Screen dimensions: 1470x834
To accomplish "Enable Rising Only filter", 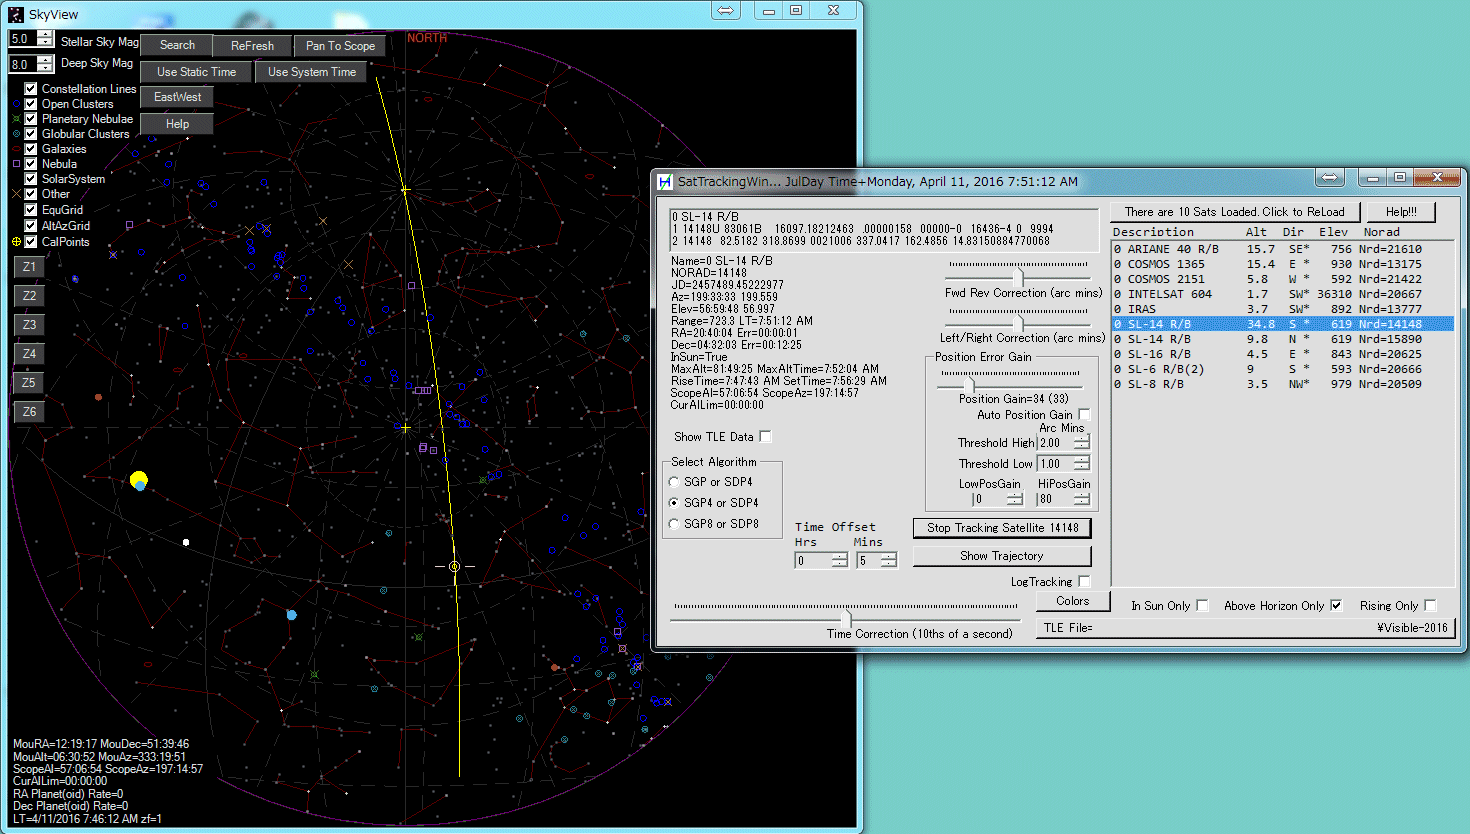I will 1430,606.
